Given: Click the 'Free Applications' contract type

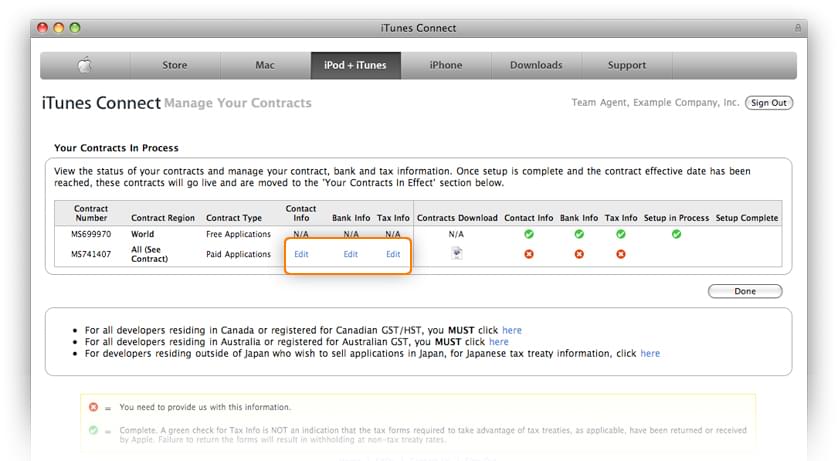Looking at the screenshot, I should tap(238, 234).
